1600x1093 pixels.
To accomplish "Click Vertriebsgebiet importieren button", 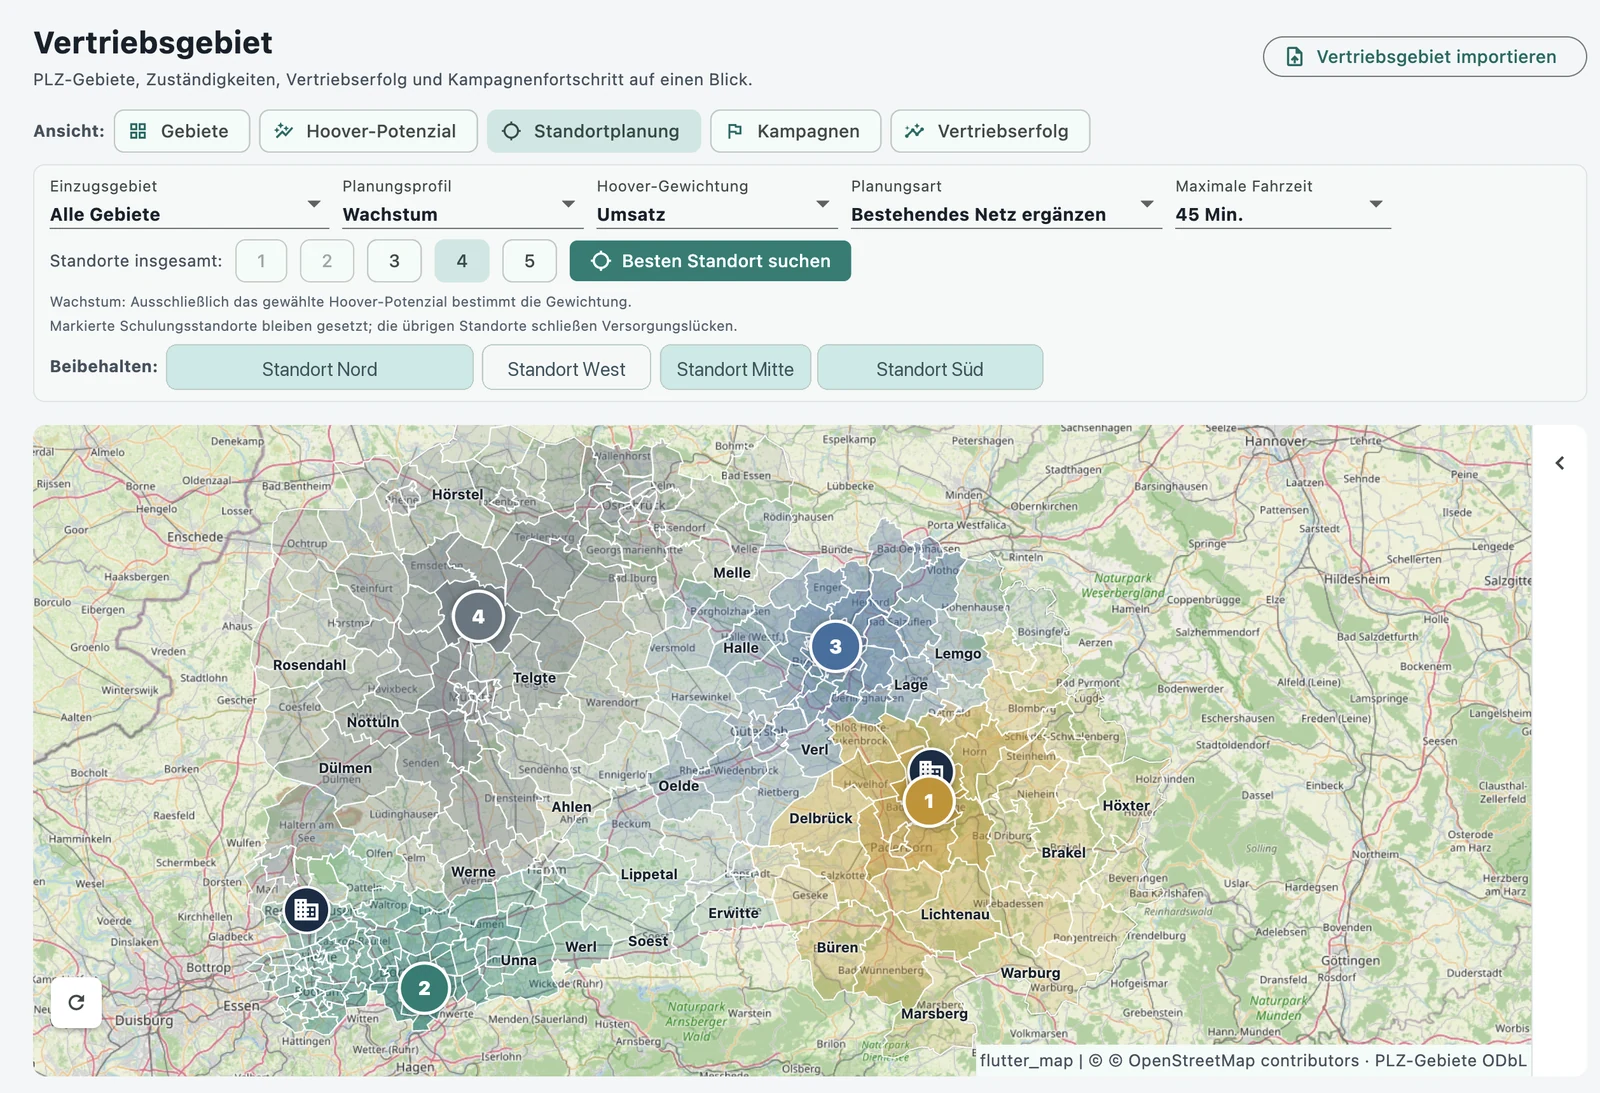I will pyautogui.click(x=1425, y=57).
